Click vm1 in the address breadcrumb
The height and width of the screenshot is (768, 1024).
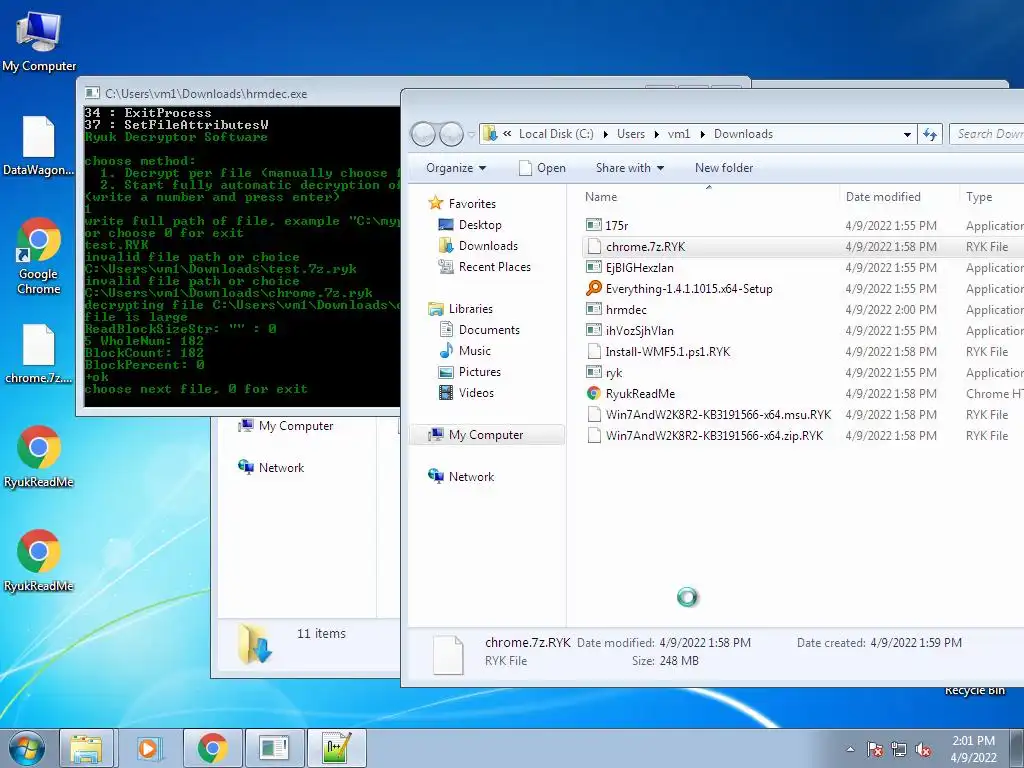679,134
